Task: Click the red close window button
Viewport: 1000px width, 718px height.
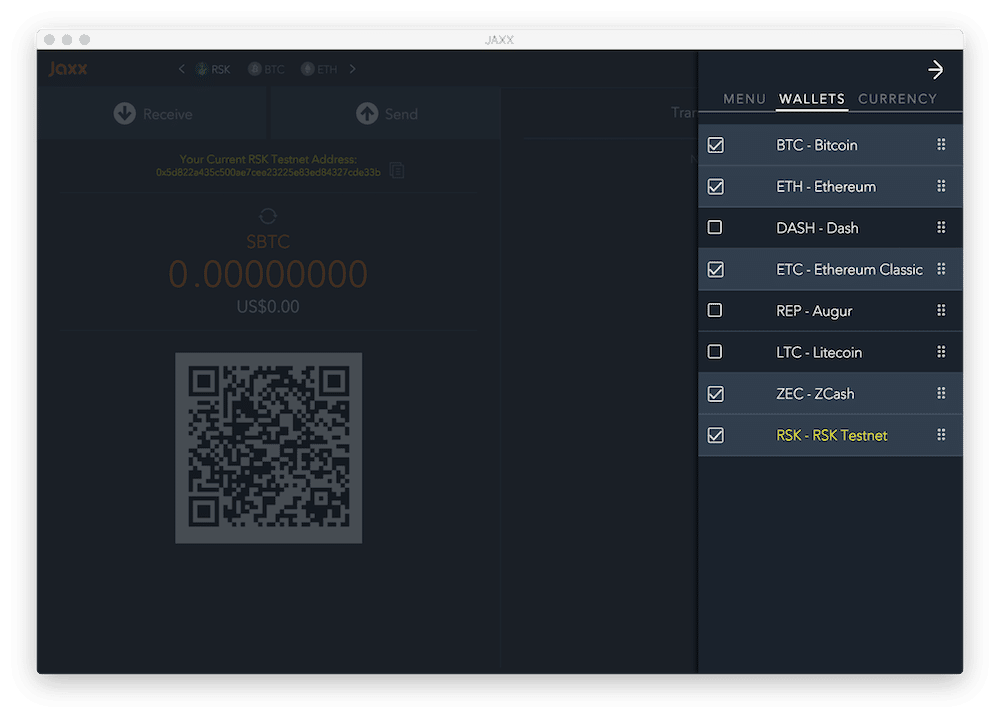Action: tap(50, 40)
